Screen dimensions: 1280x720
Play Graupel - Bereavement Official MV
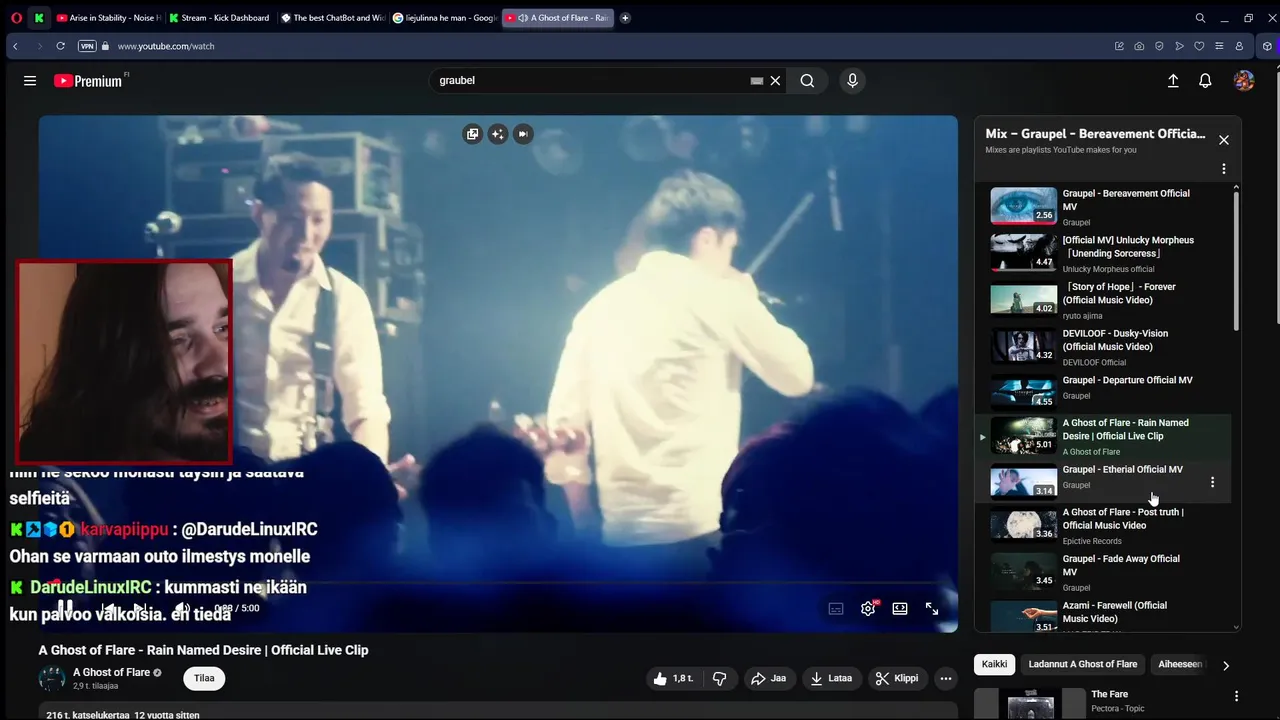click(1103, 206)
